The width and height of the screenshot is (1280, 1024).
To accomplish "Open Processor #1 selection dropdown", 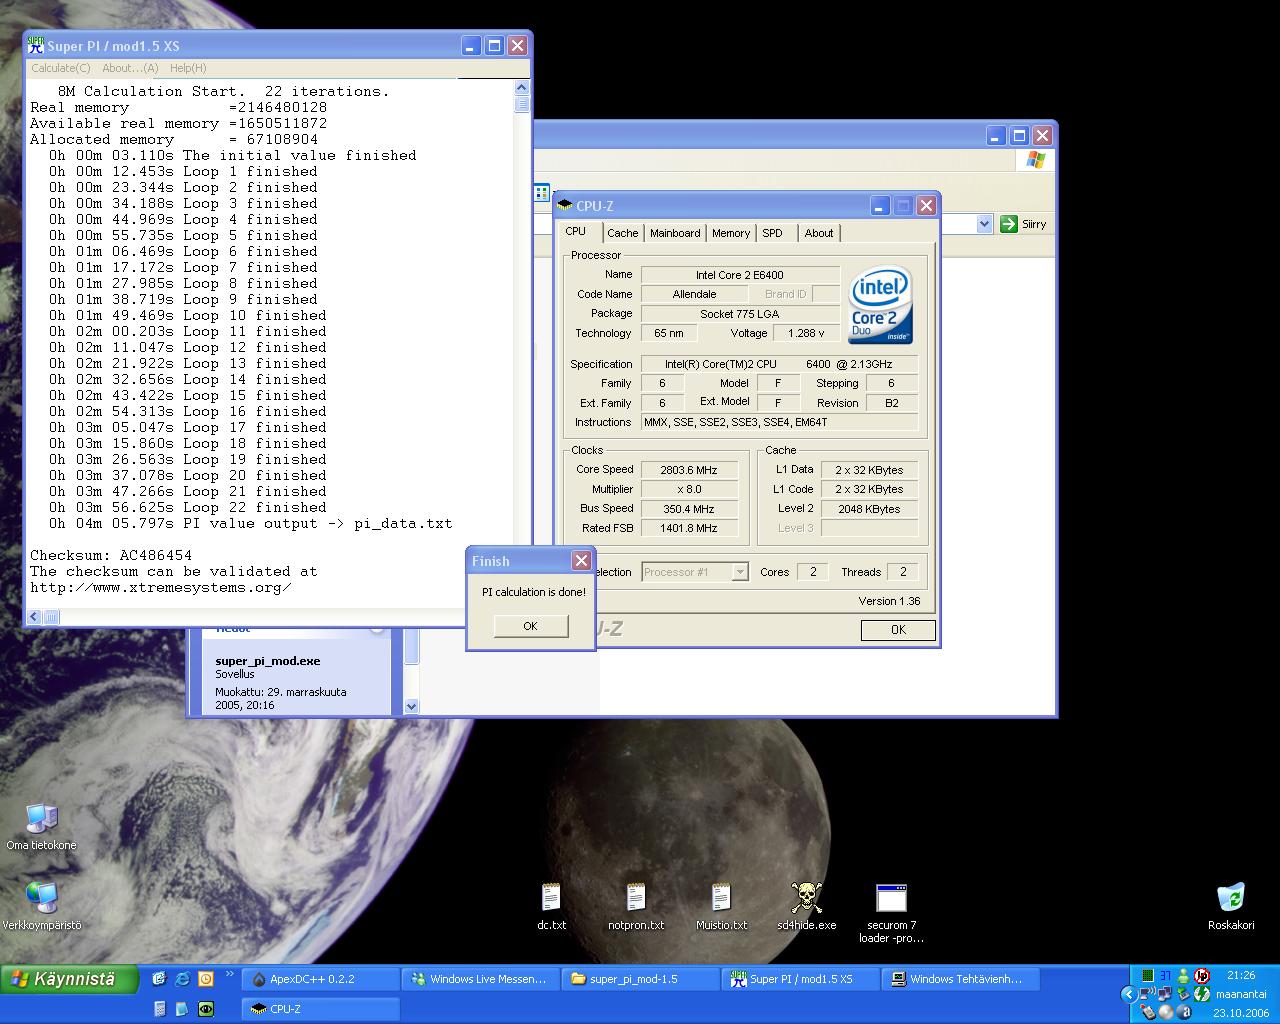I will coord(740,572).
